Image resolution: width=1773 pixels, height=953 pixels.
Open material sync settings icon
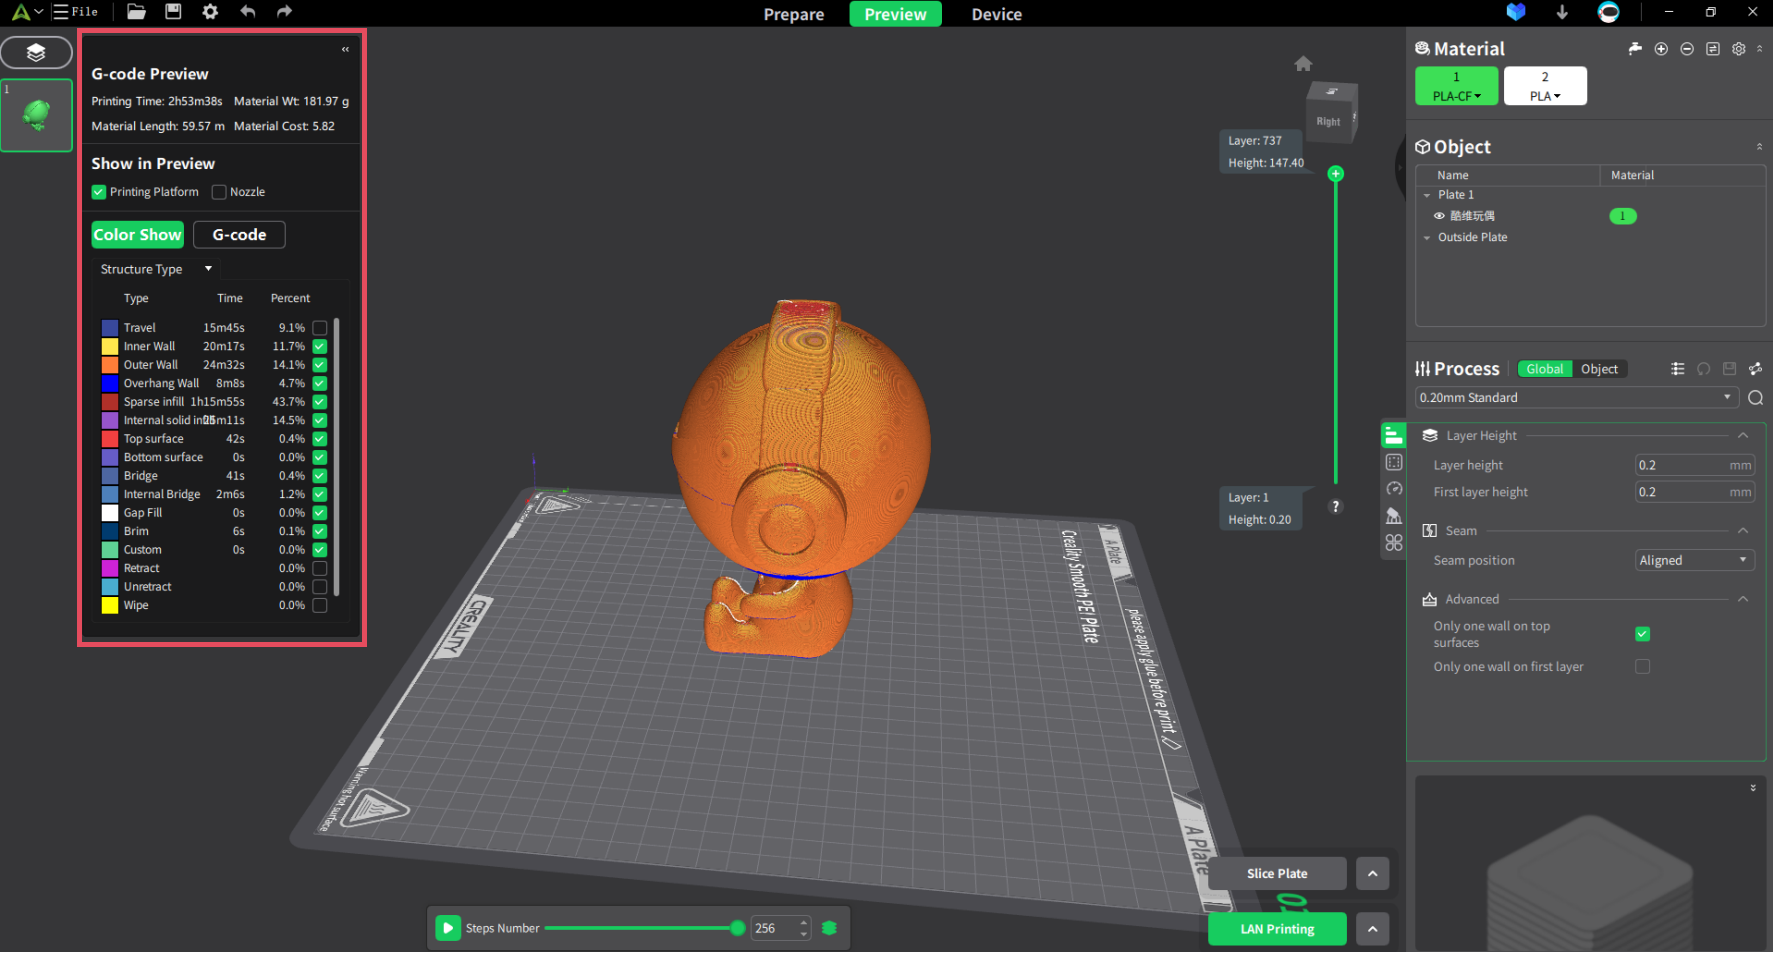pyautogui.click(x=1714, y=48)
